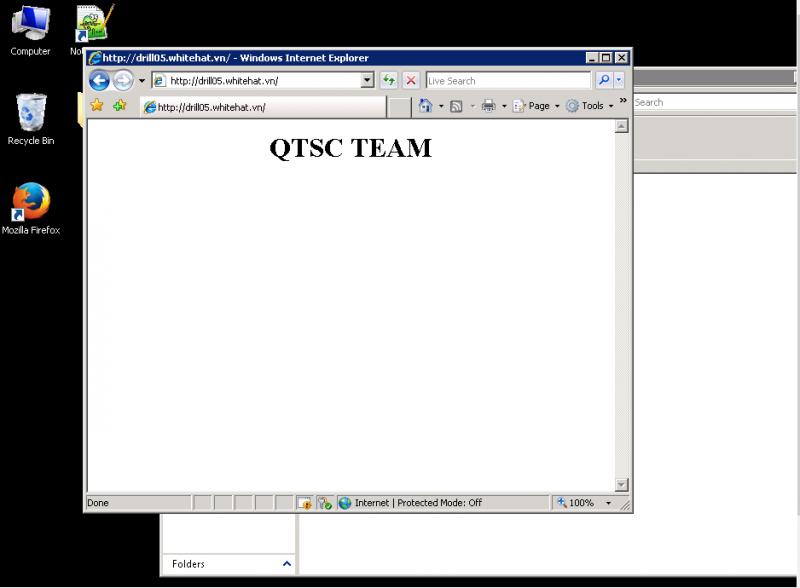Run search with the magnifier icon
The image size is (800, 588).
point(604,80)
